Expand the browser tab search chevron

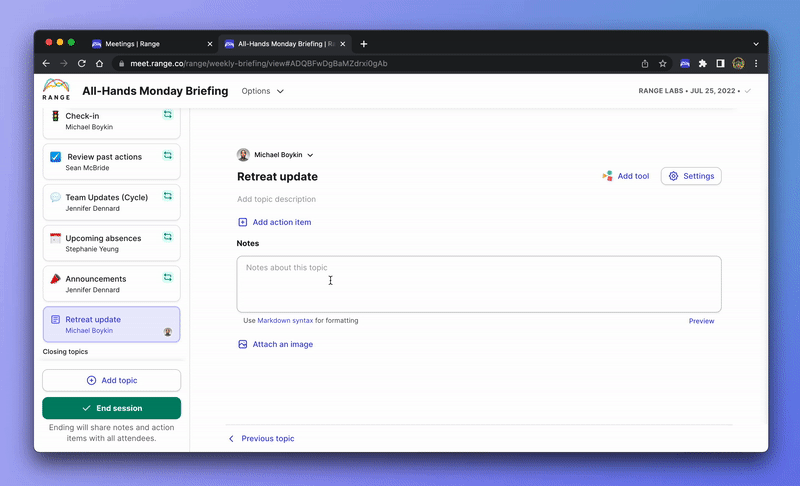[x=756, y=44]
